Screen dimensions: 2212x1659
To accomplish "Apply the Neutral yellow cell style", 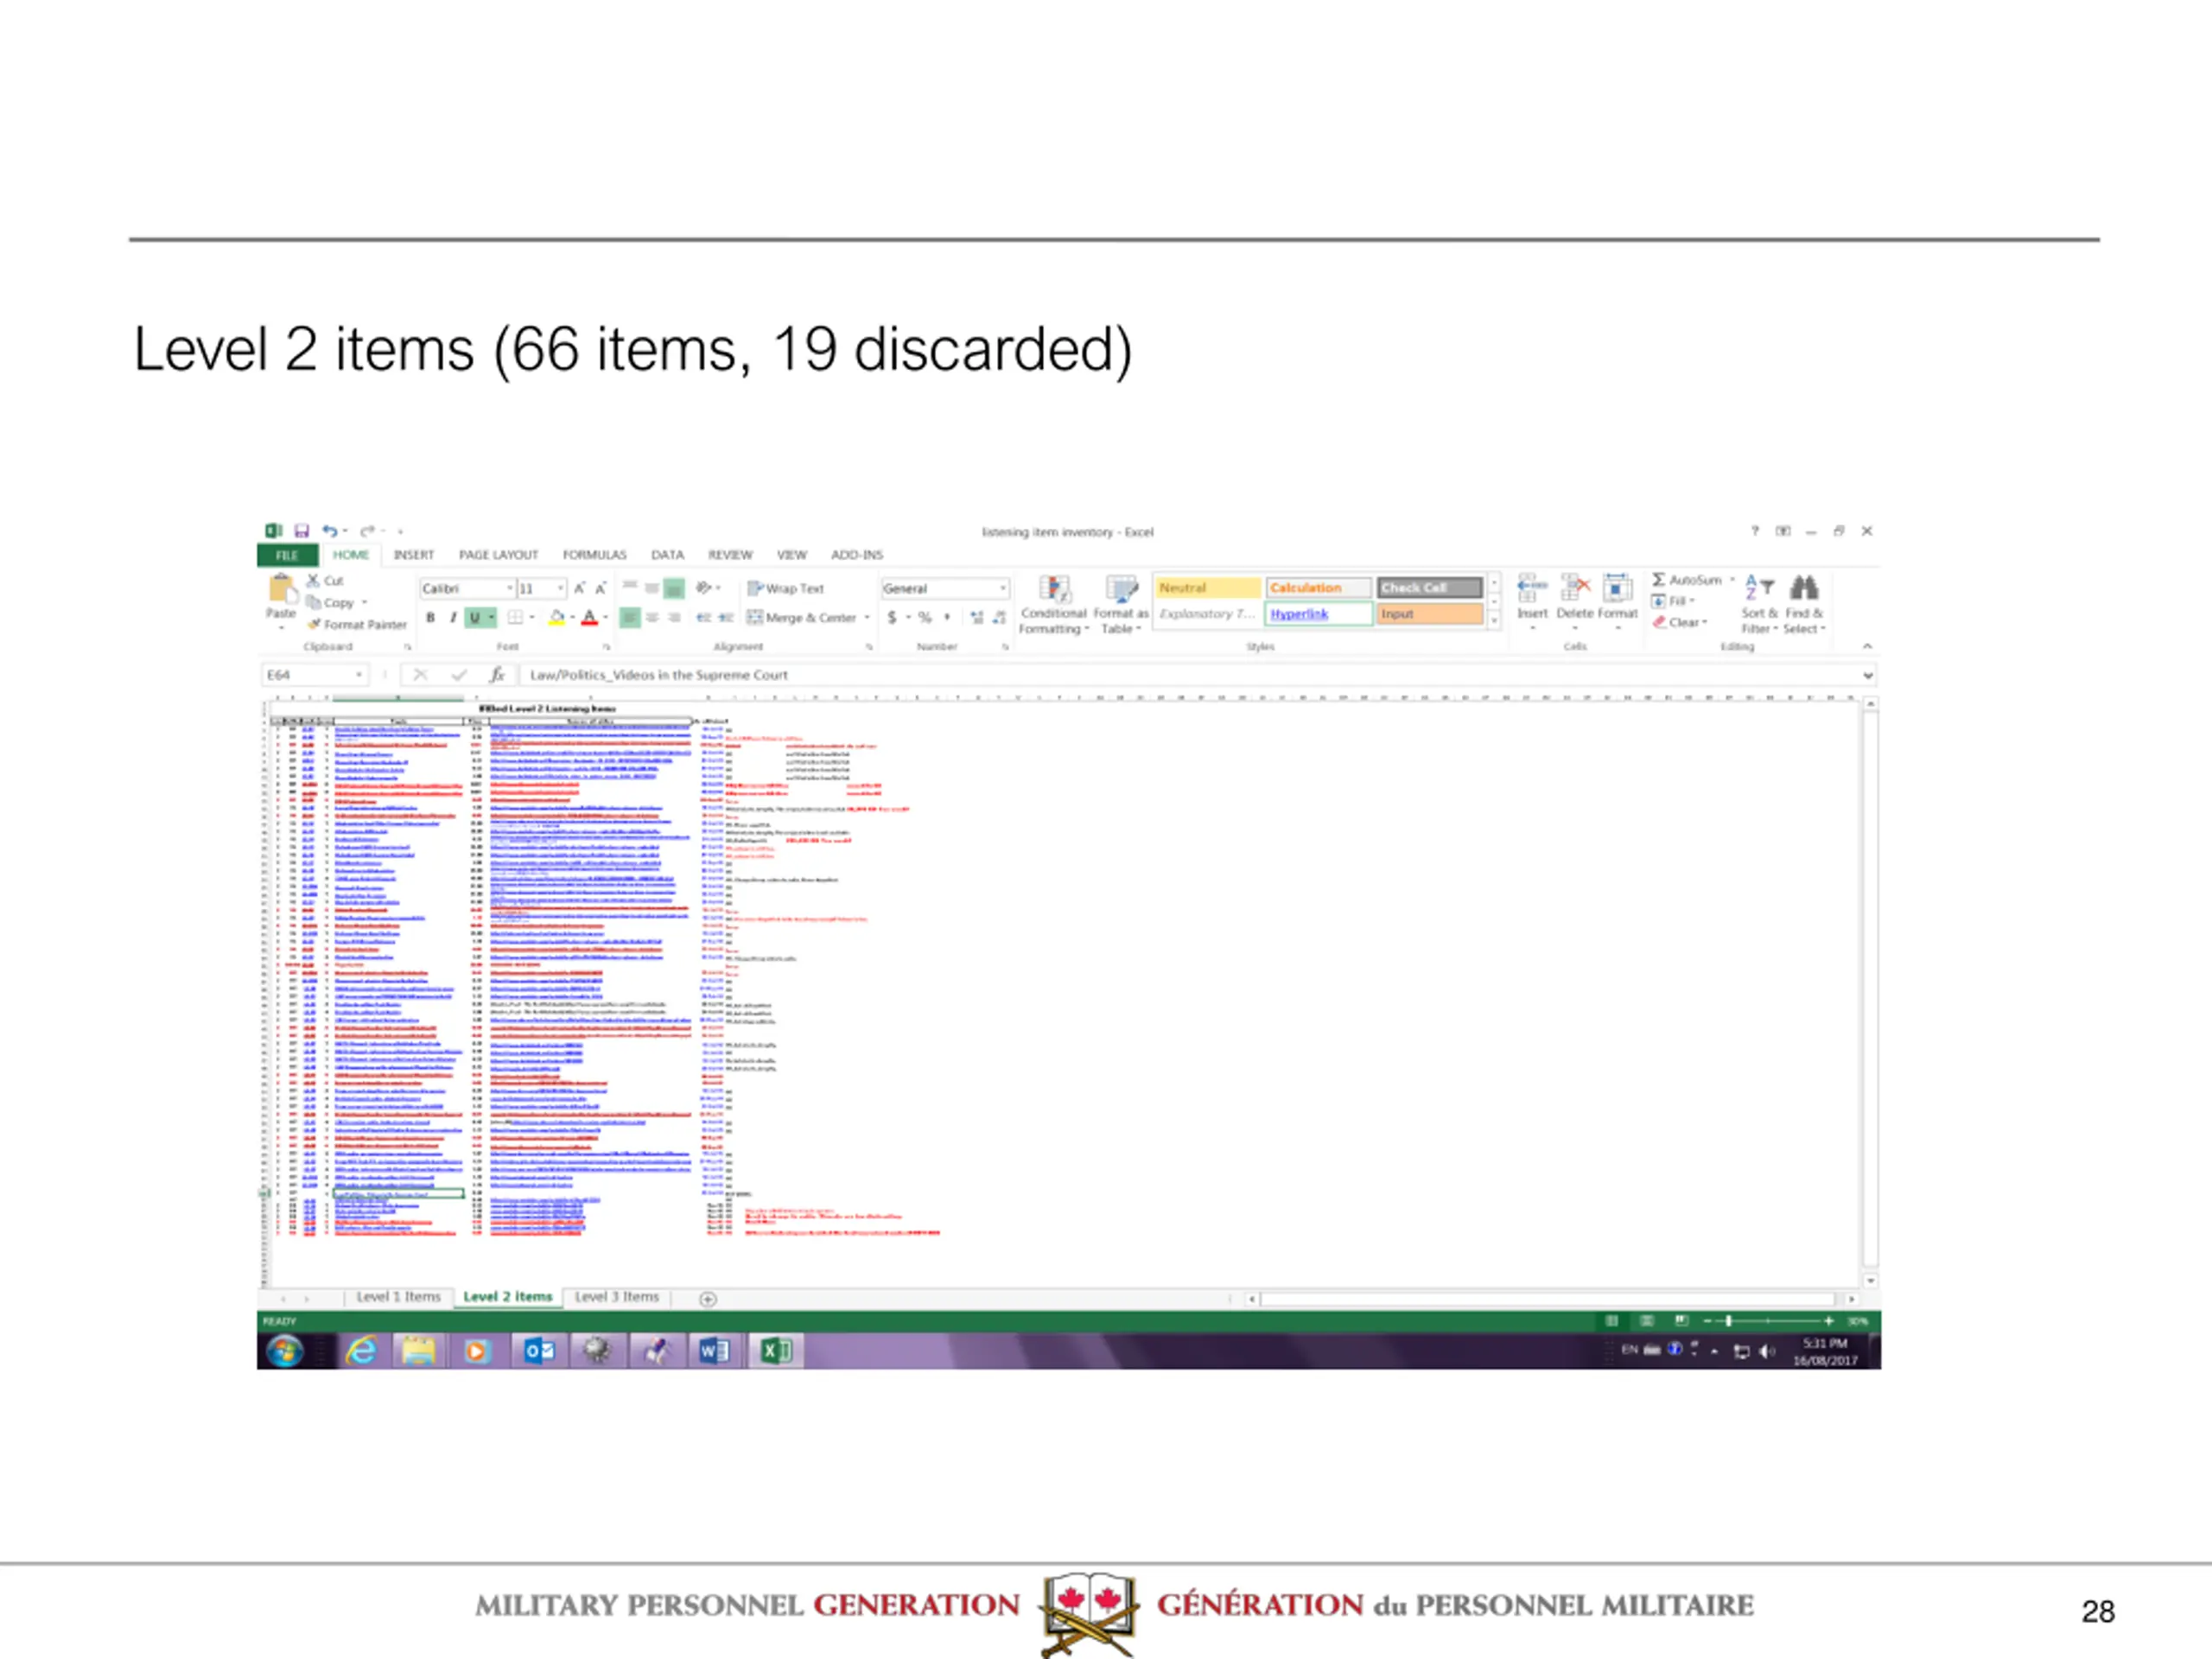I will point(1207,588).
